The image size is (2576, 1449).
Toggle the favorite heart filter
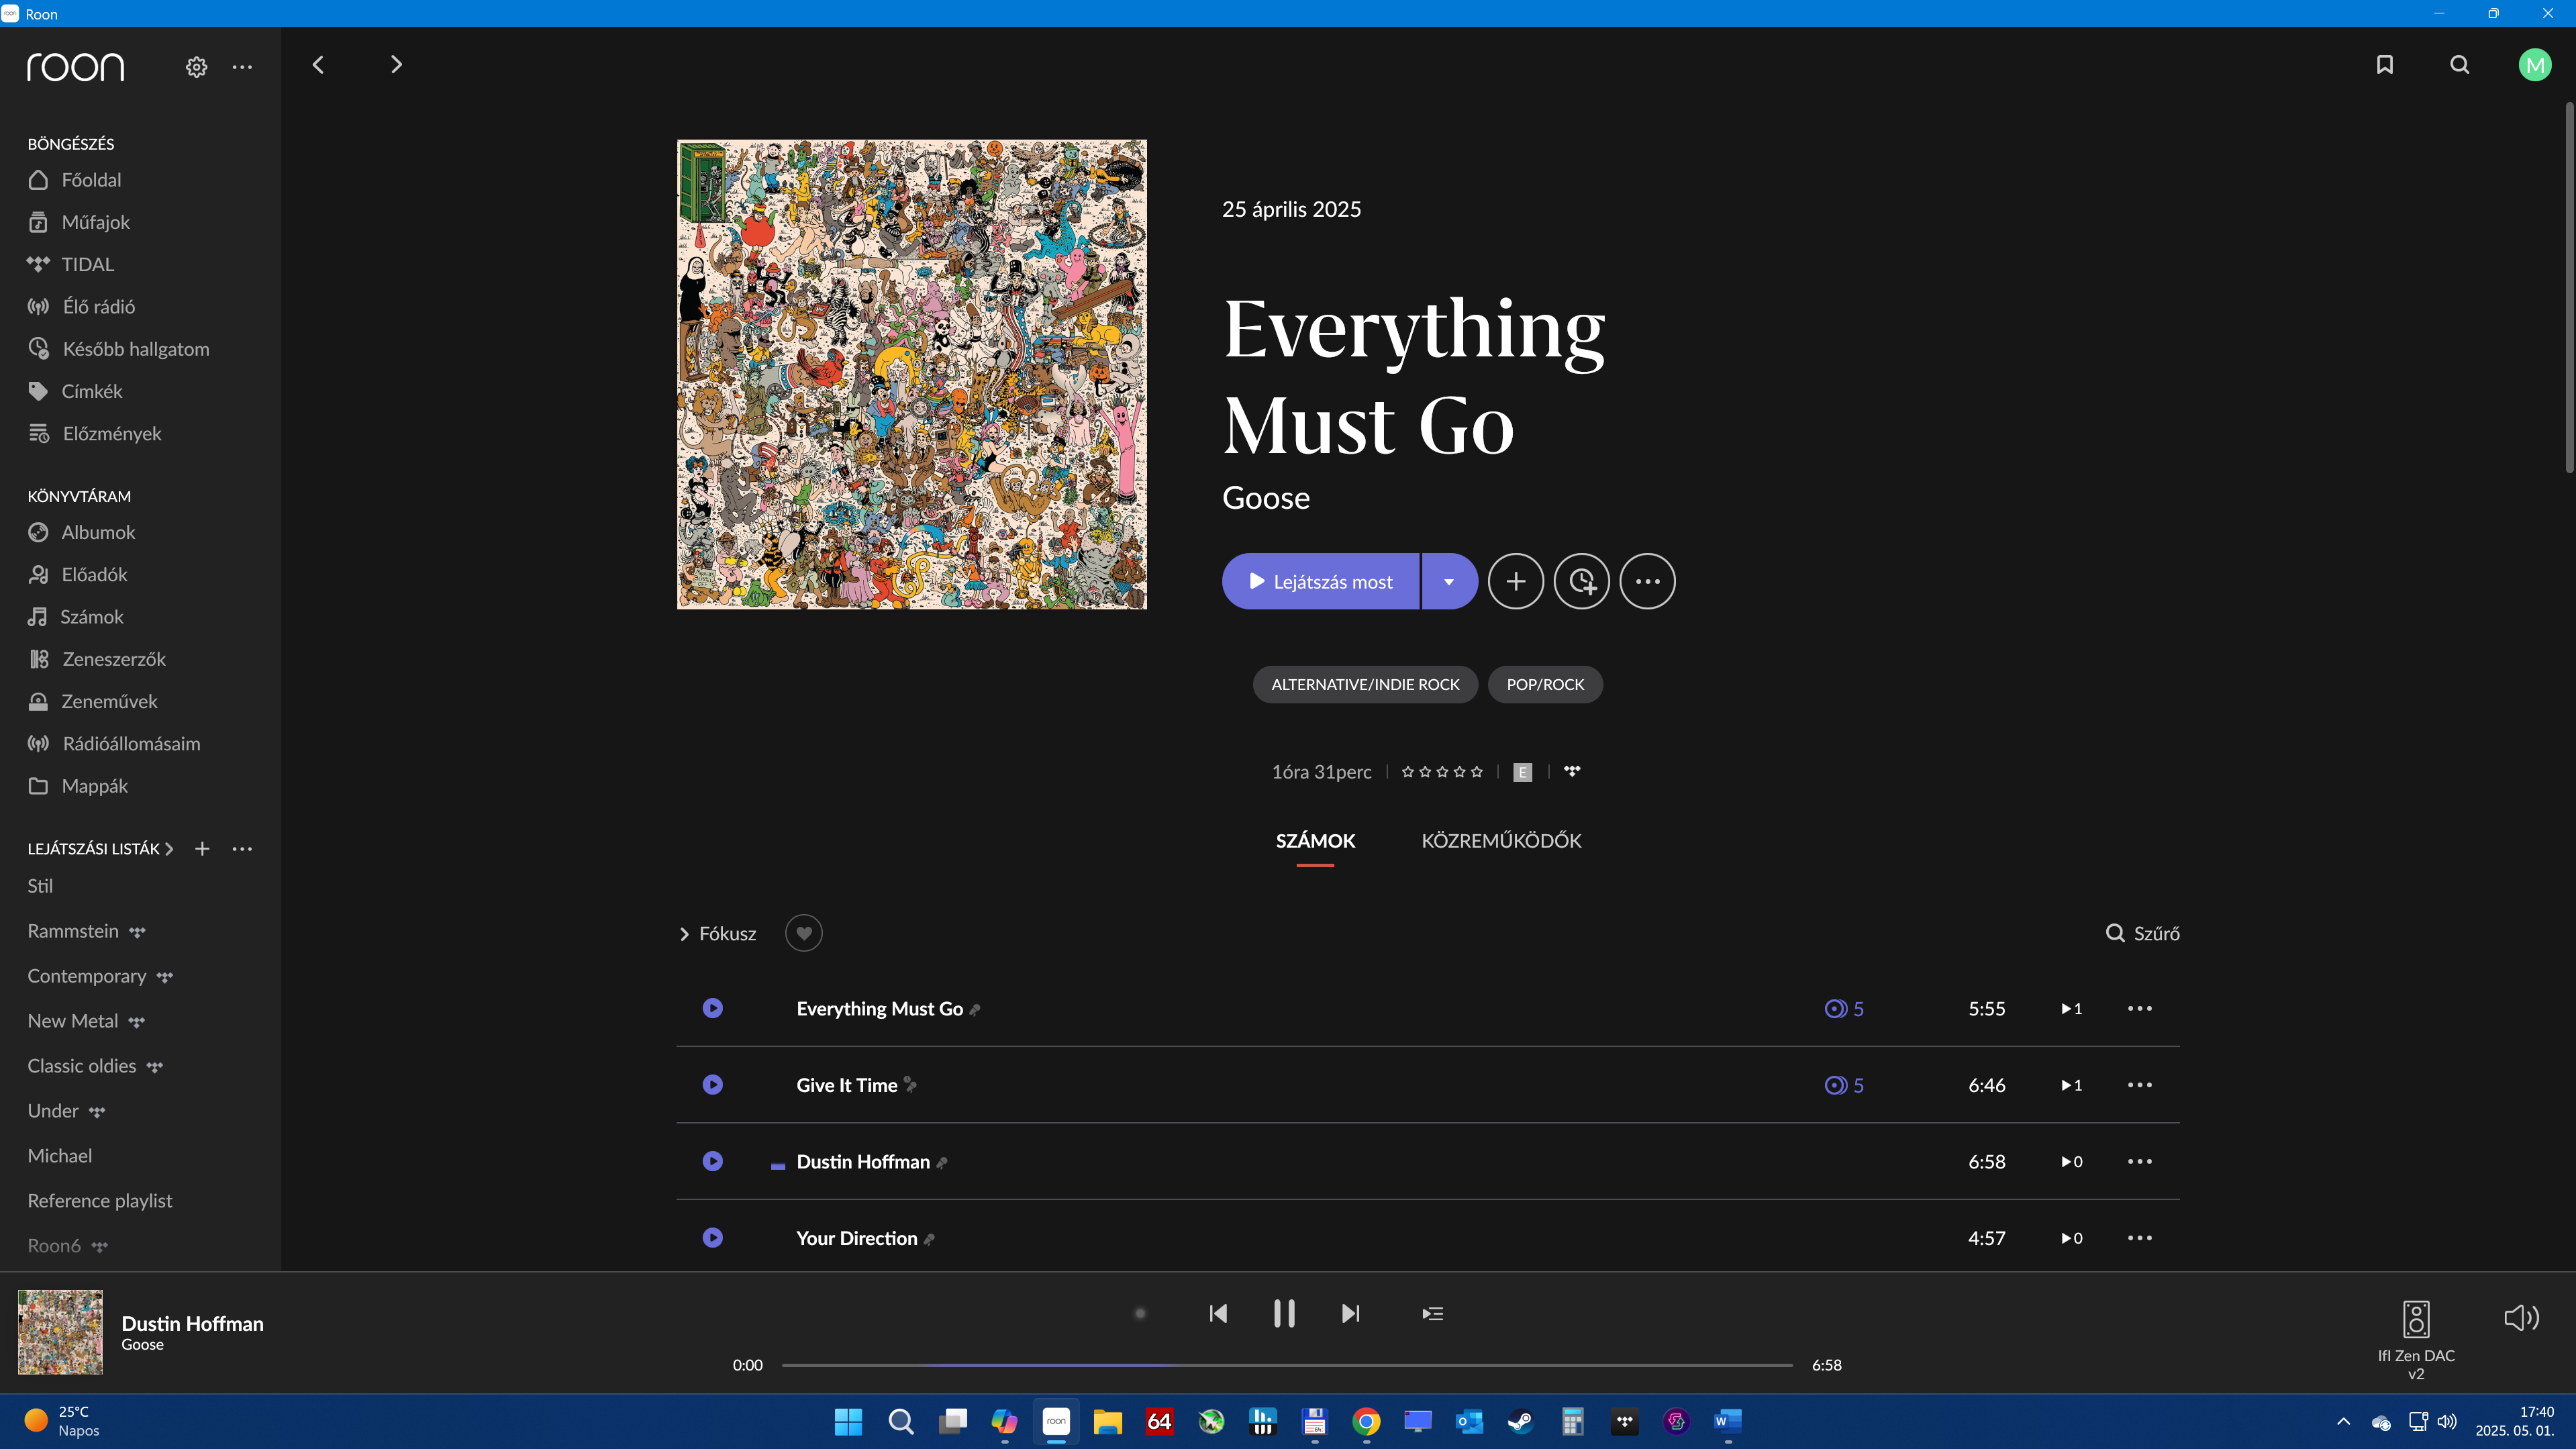804,933
